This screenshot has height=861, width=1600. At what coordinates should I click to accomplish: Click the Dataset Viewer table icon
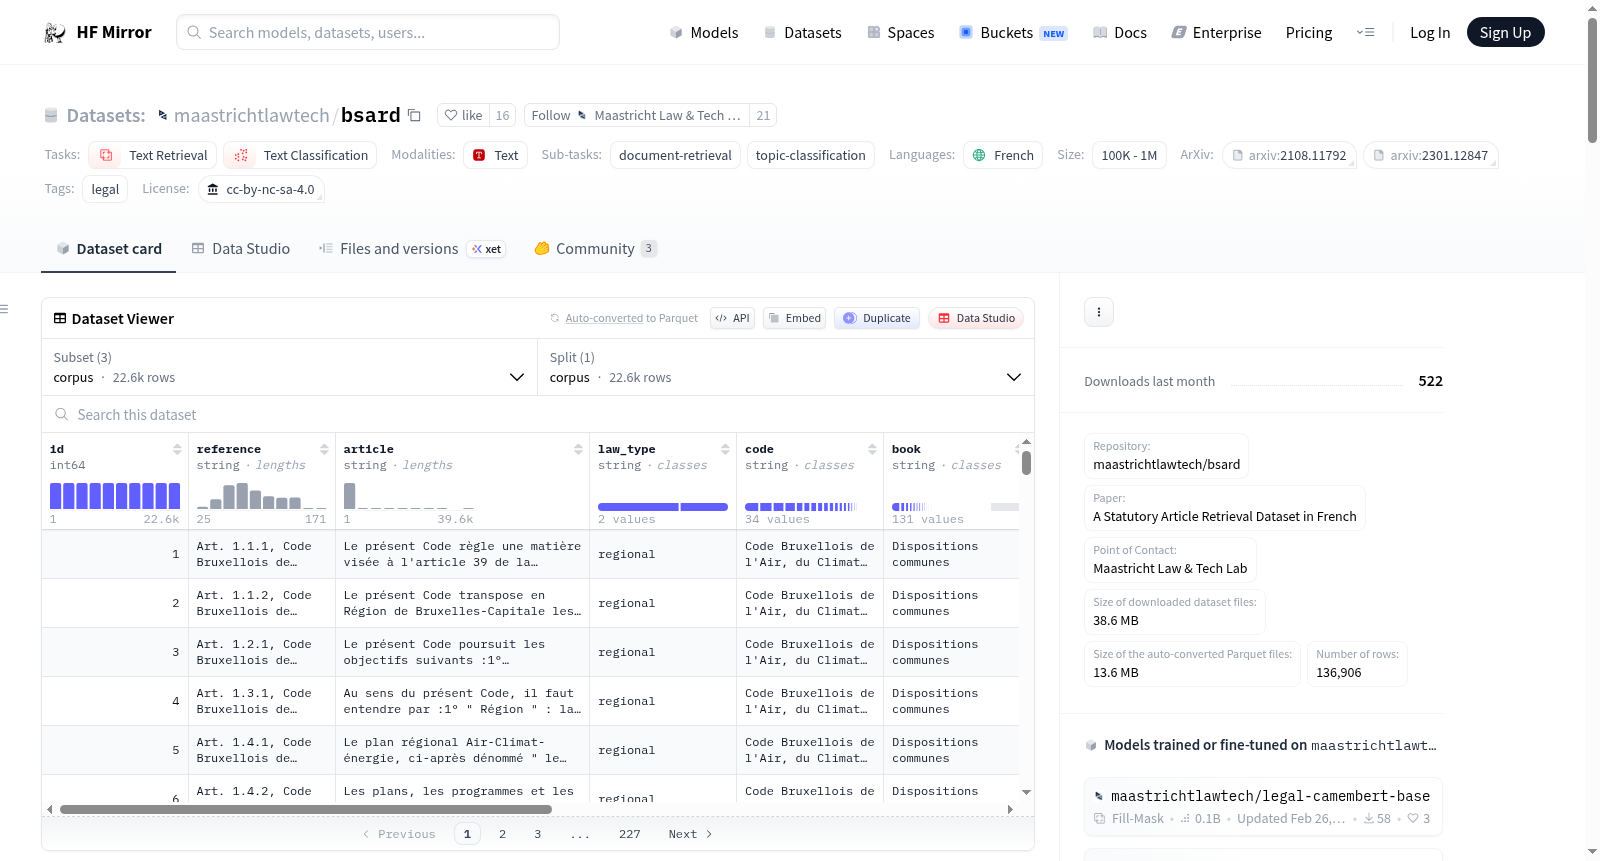60,319
